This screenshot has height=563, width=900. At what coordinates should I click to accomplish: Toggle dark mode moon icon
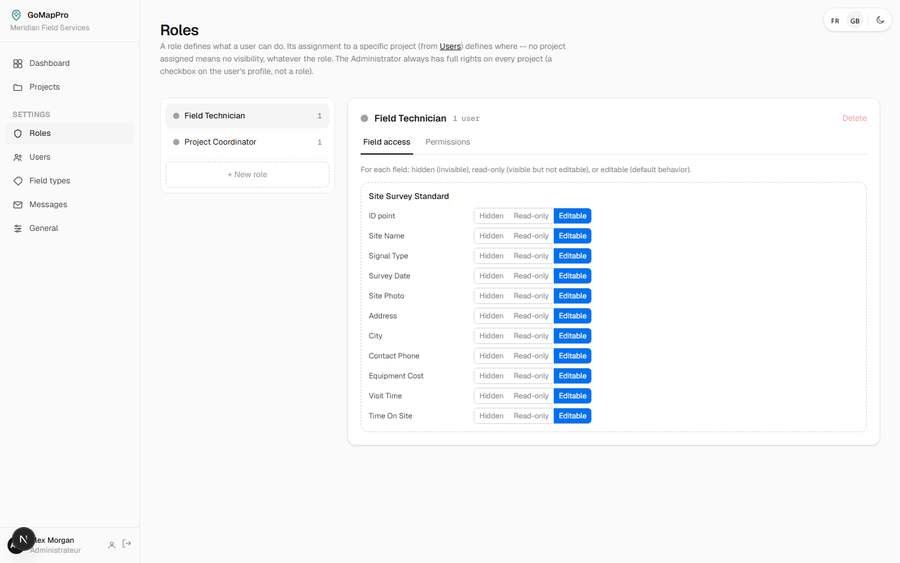coord(880,21)
